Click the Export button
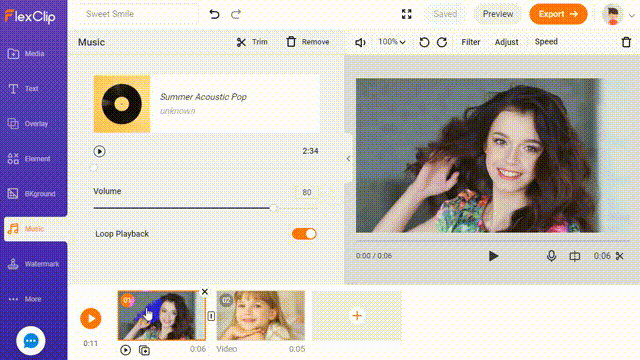 (x=558, y=14)
